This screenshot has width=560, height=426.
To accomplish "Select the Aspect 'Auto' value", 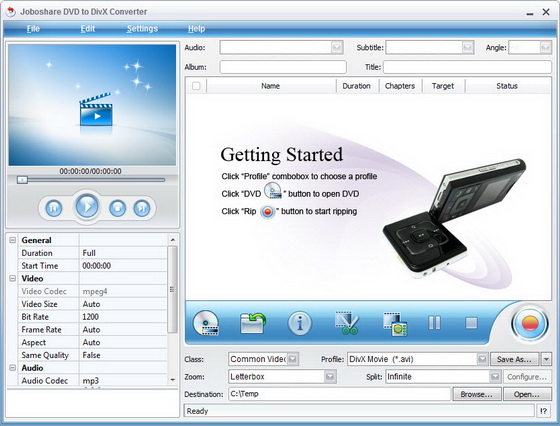I will (123, 342).
